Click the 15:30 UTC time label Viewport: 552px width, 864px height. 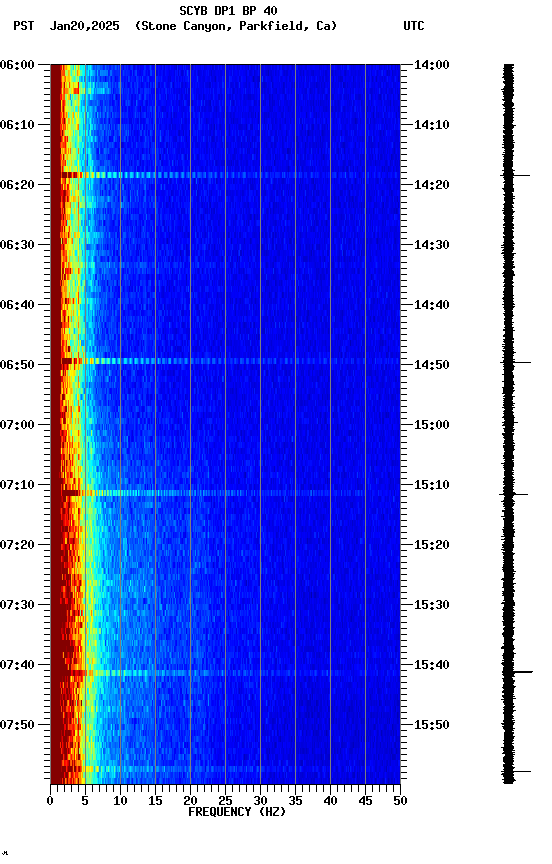pyautogui.click(x=432, y=605)
